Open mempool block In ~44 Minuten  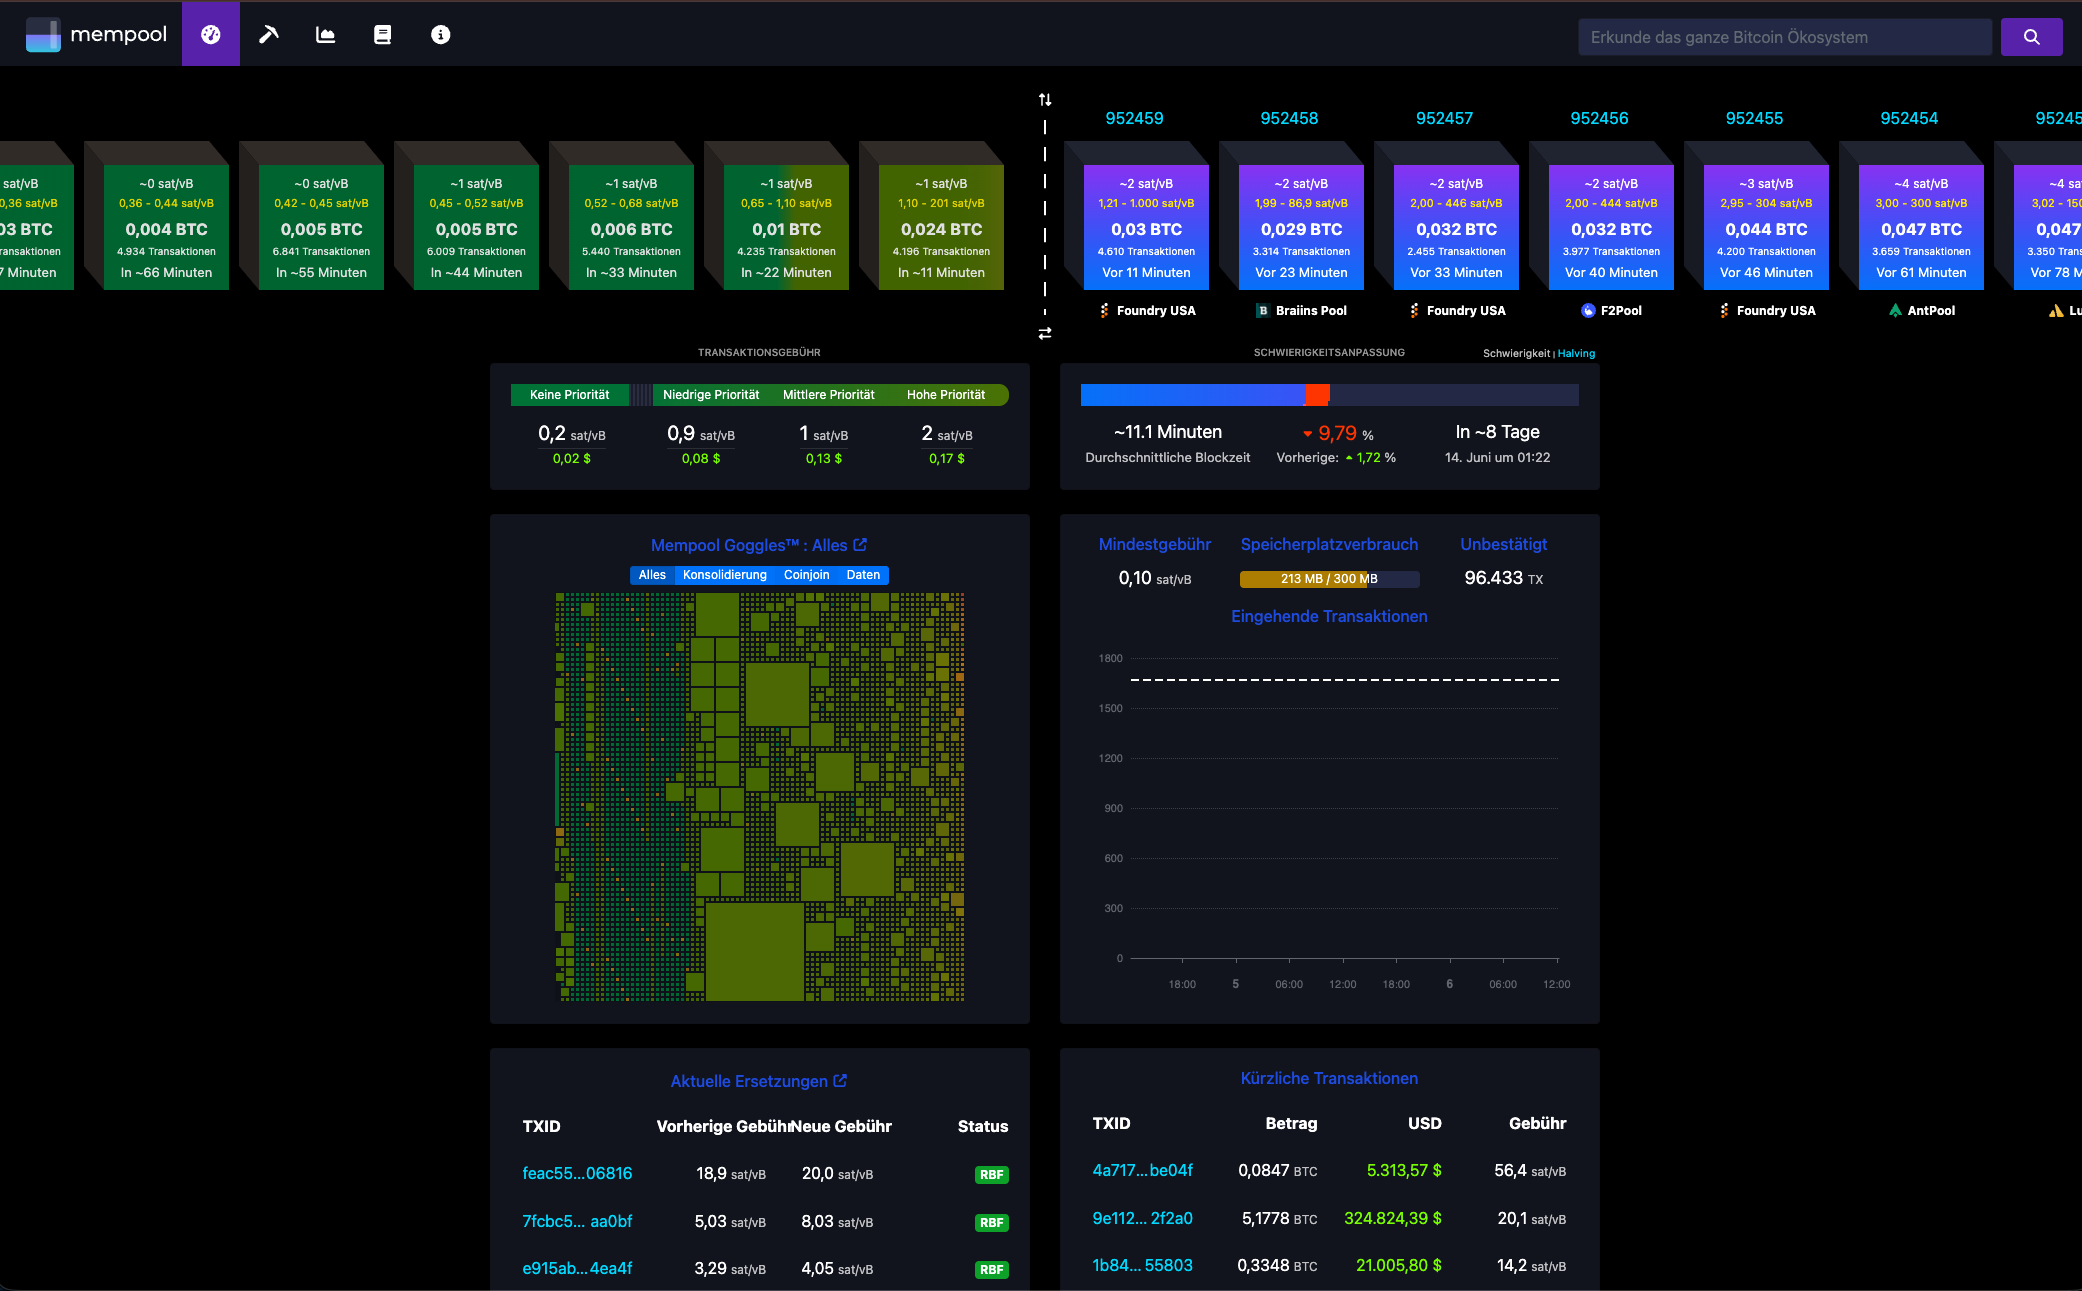tap(476, 228)
